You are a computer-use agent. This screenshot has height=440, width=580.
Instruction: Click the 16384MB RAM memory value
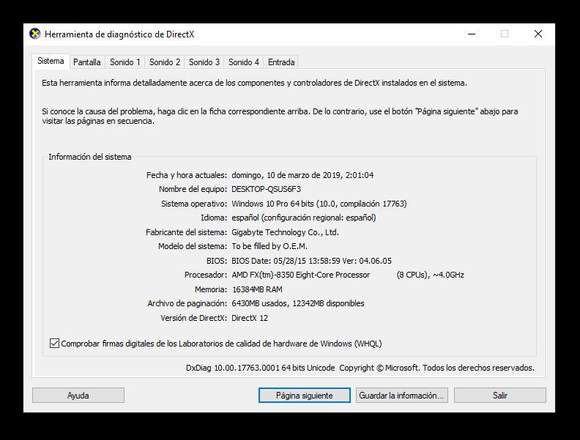(257, 289)
